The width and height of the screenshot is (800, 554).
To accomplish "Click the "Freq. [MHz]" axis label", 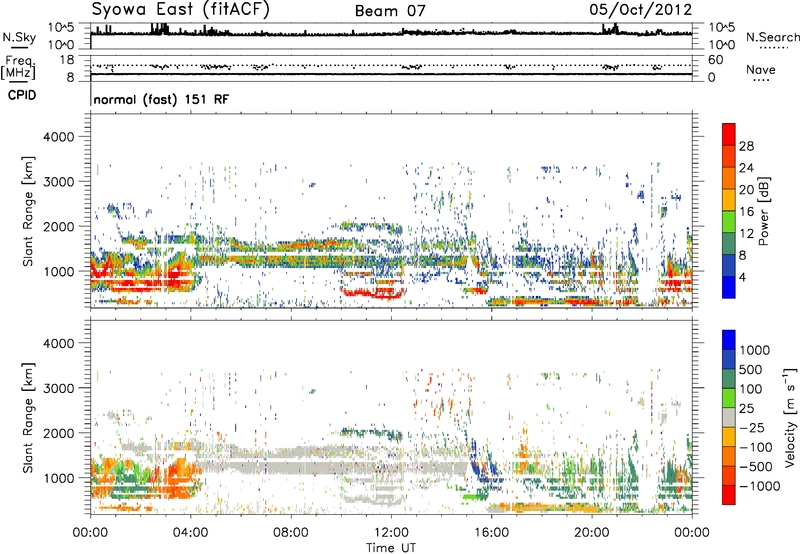I will 18,67.
